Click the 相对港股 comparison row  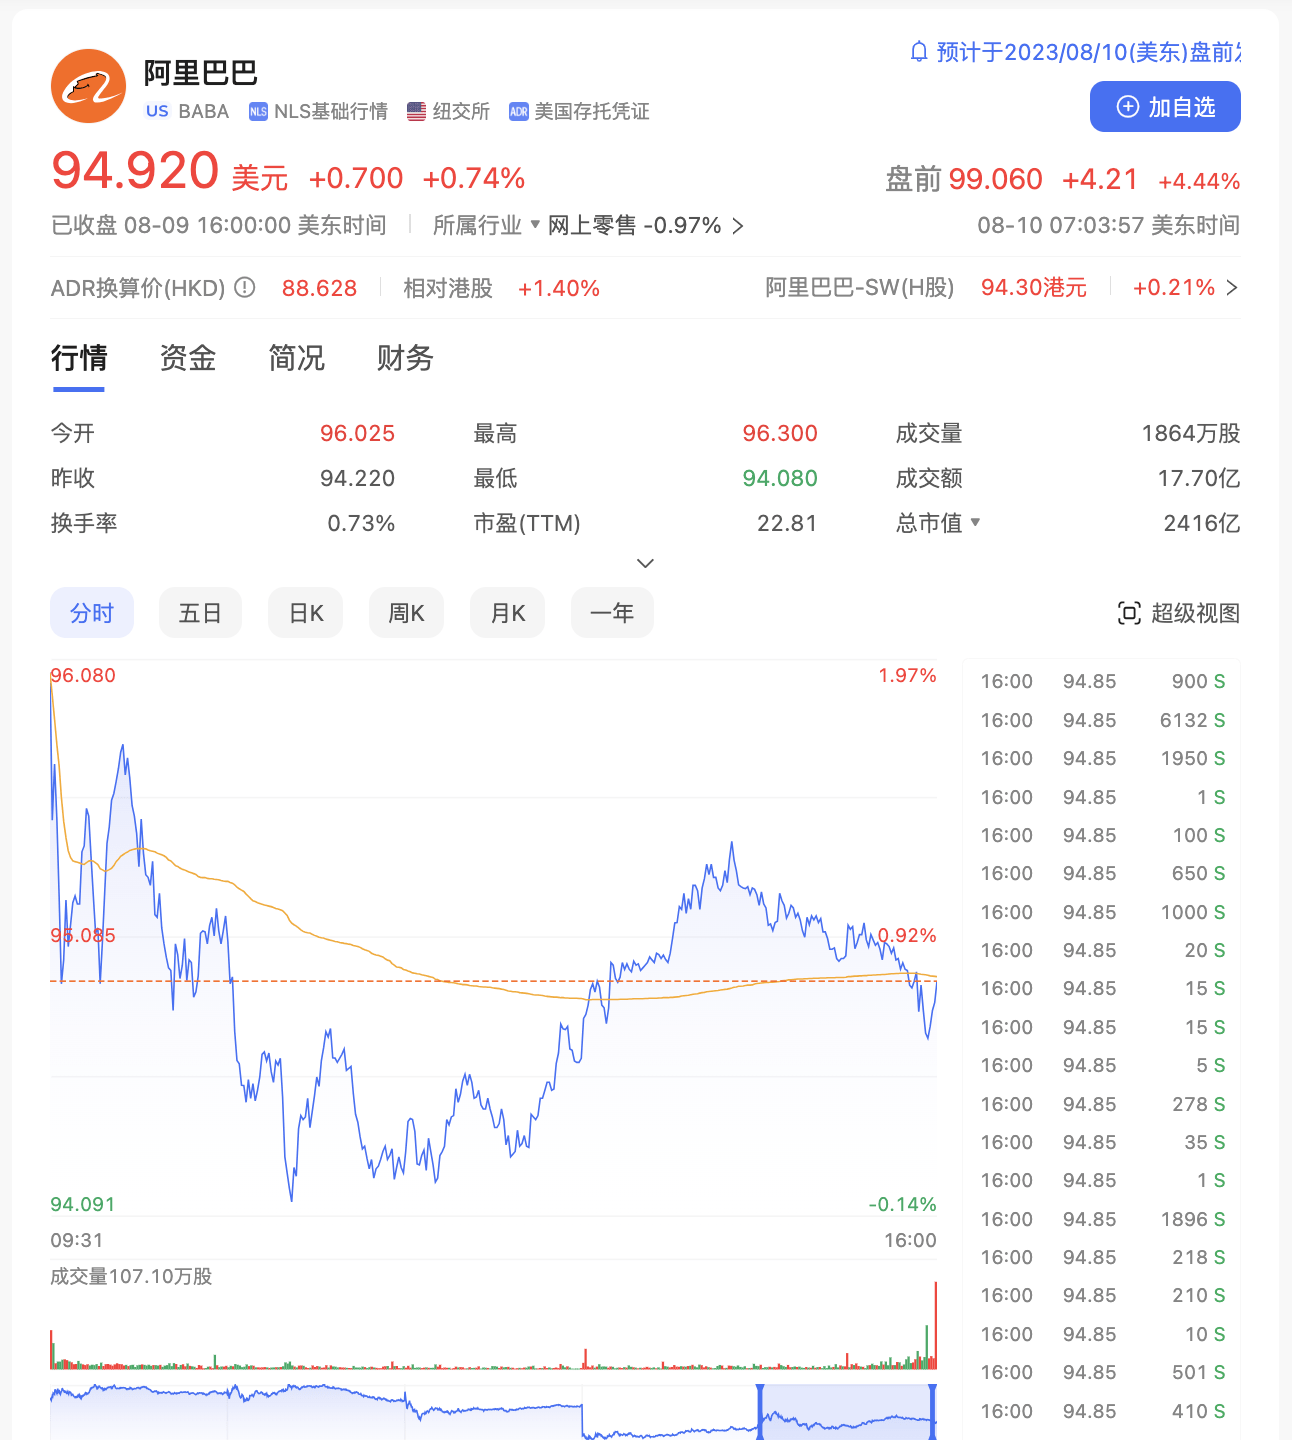point(447,288)
